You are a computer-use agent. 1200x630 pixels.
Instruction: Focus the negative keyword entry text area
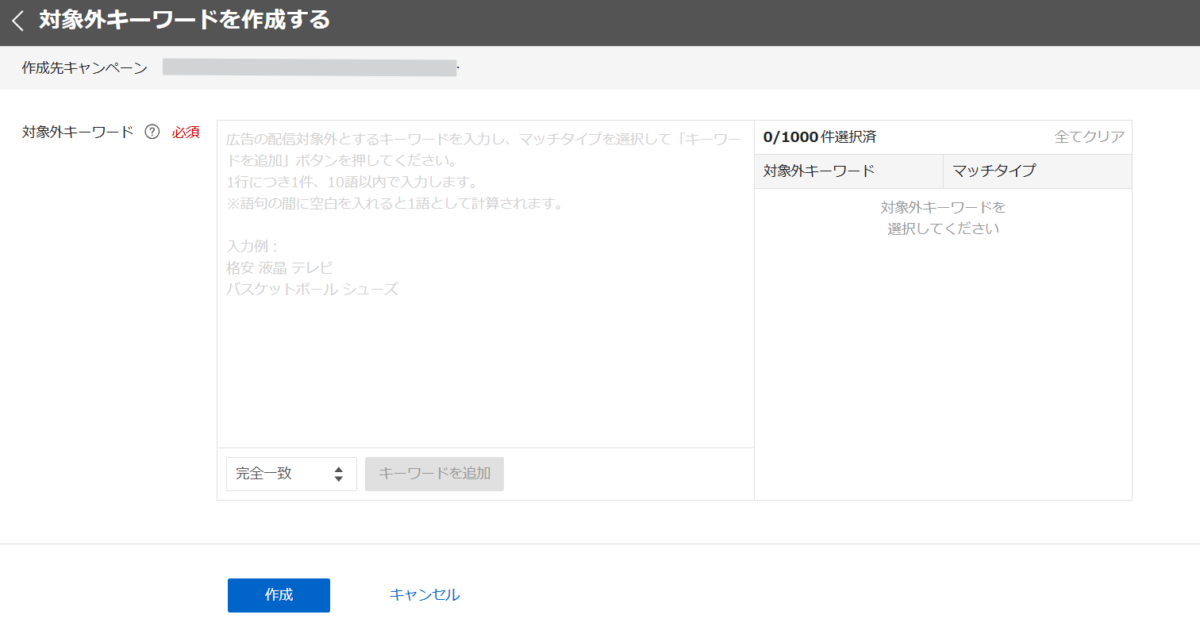tap(485, 360)
